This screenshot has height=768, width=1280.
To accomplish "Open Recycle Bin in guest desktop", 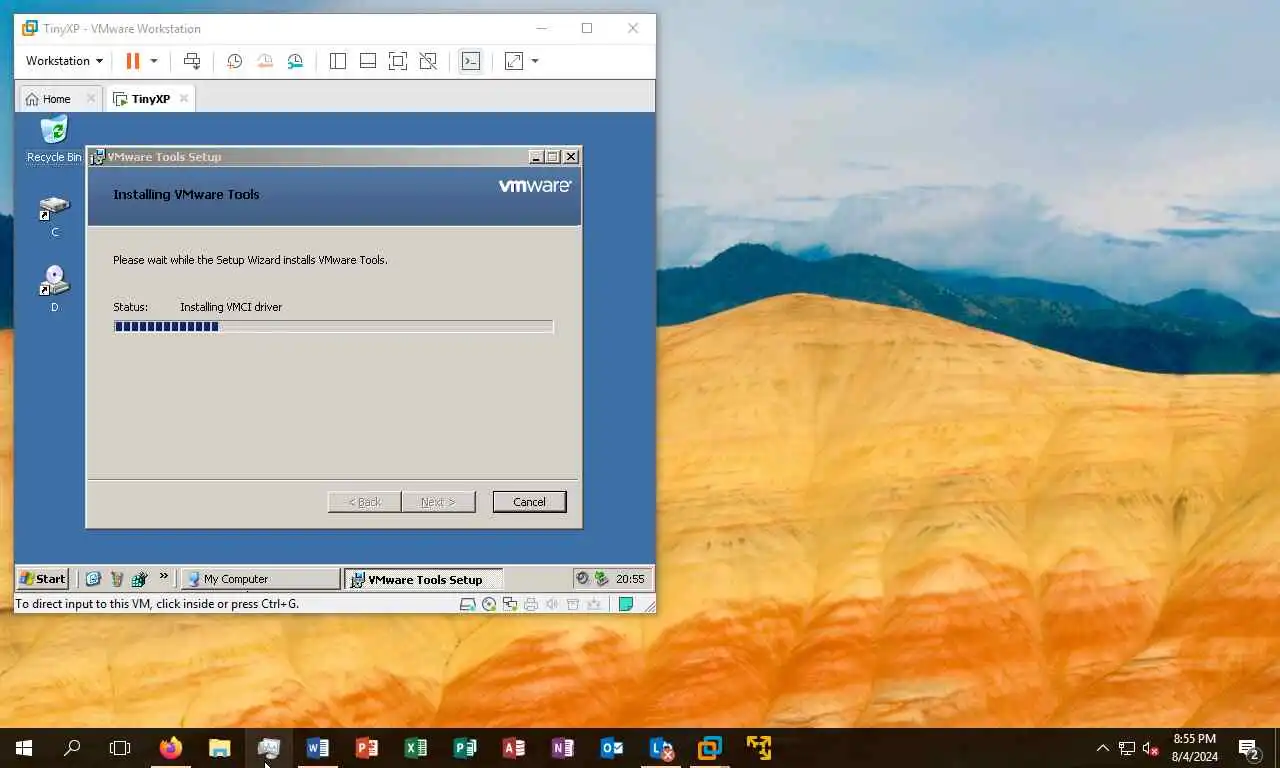I will (54, 139).
